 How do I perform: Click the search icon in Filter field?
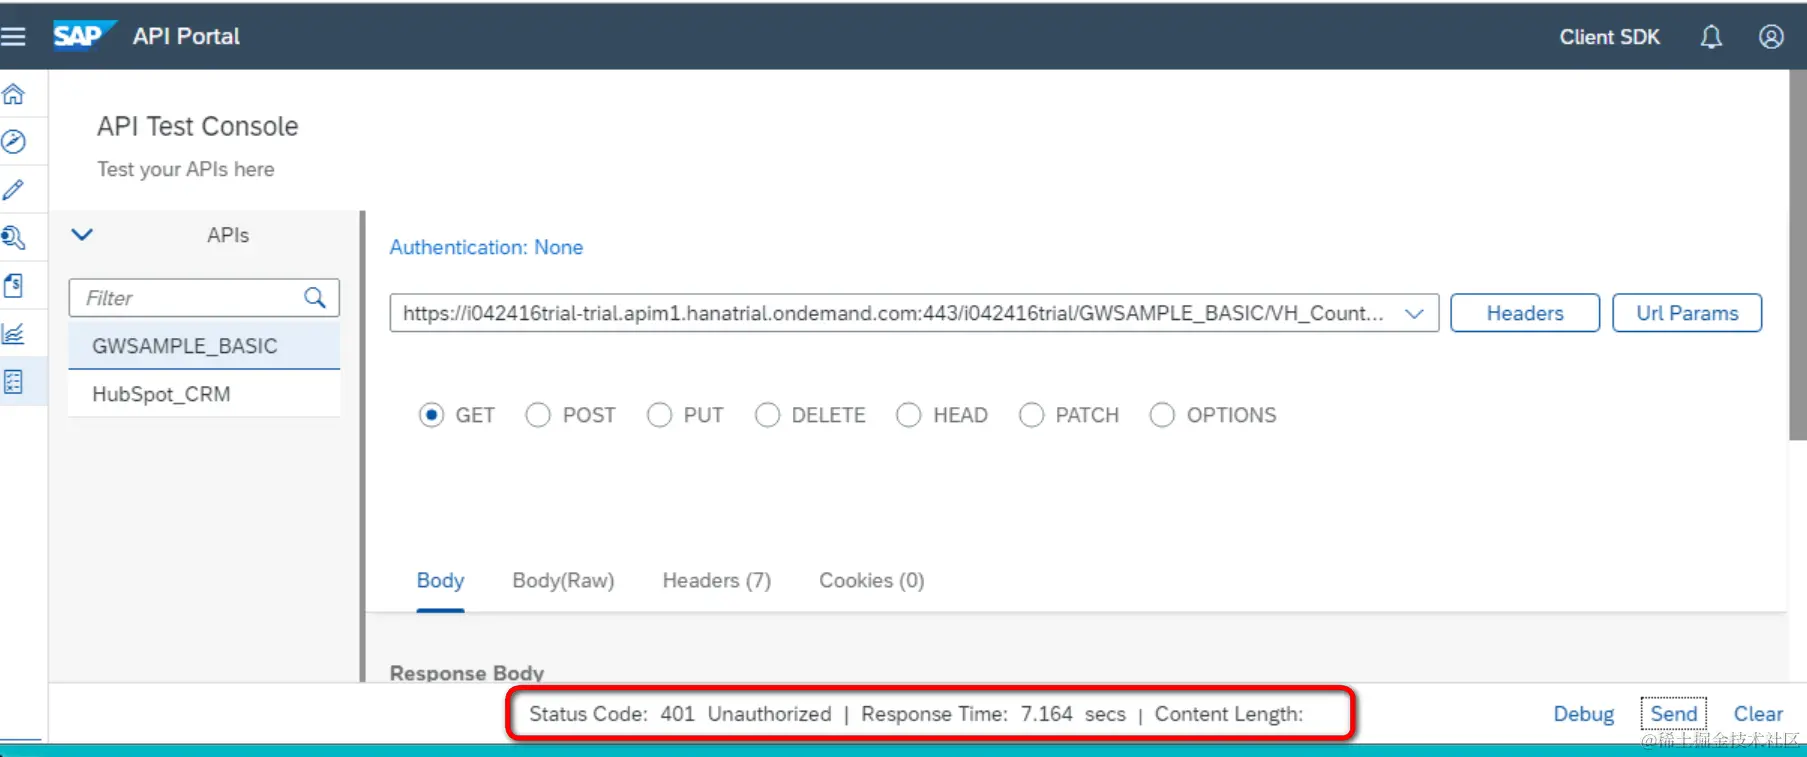click(315, 298)
